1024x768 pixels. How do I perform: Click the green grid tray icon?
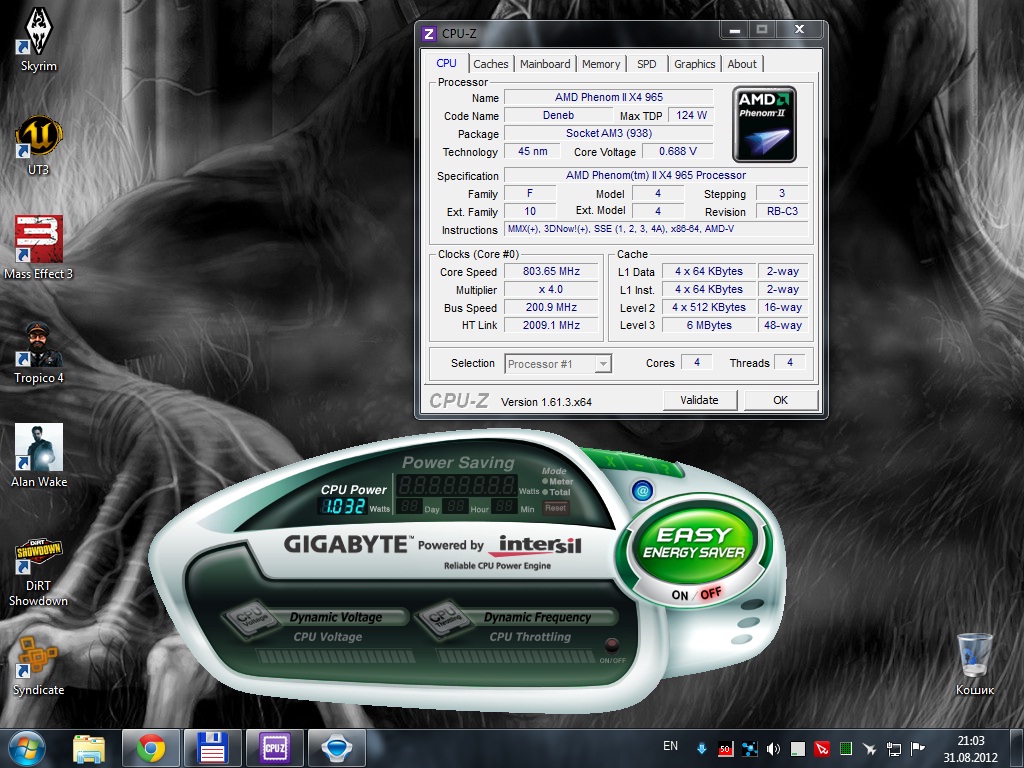[x=846, y=748]
